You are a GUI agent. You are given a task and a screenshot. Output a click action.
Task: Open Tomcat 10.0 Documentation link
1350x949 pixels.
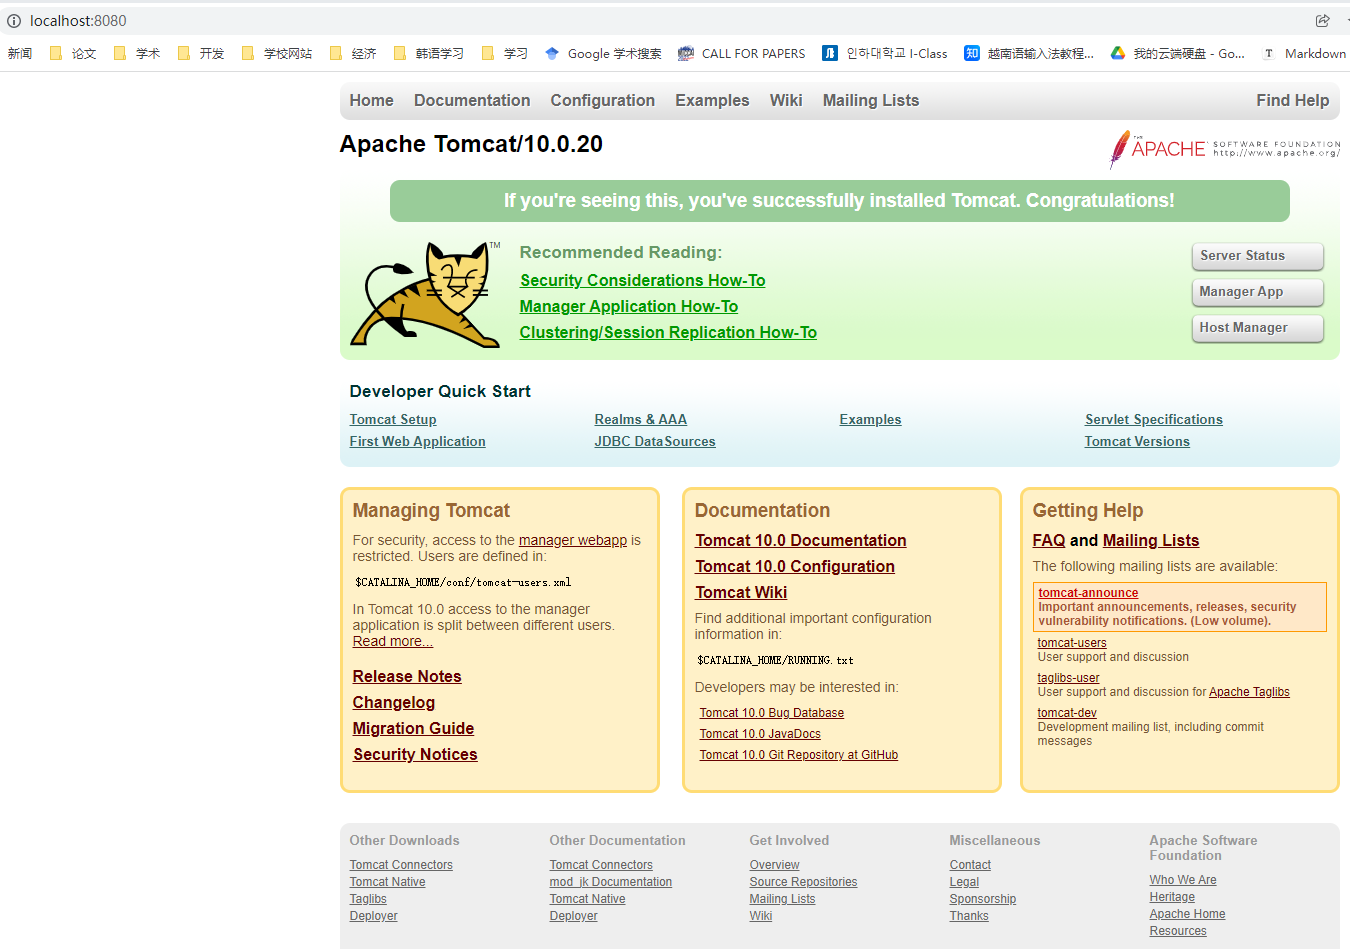click(x=801, y=541)
